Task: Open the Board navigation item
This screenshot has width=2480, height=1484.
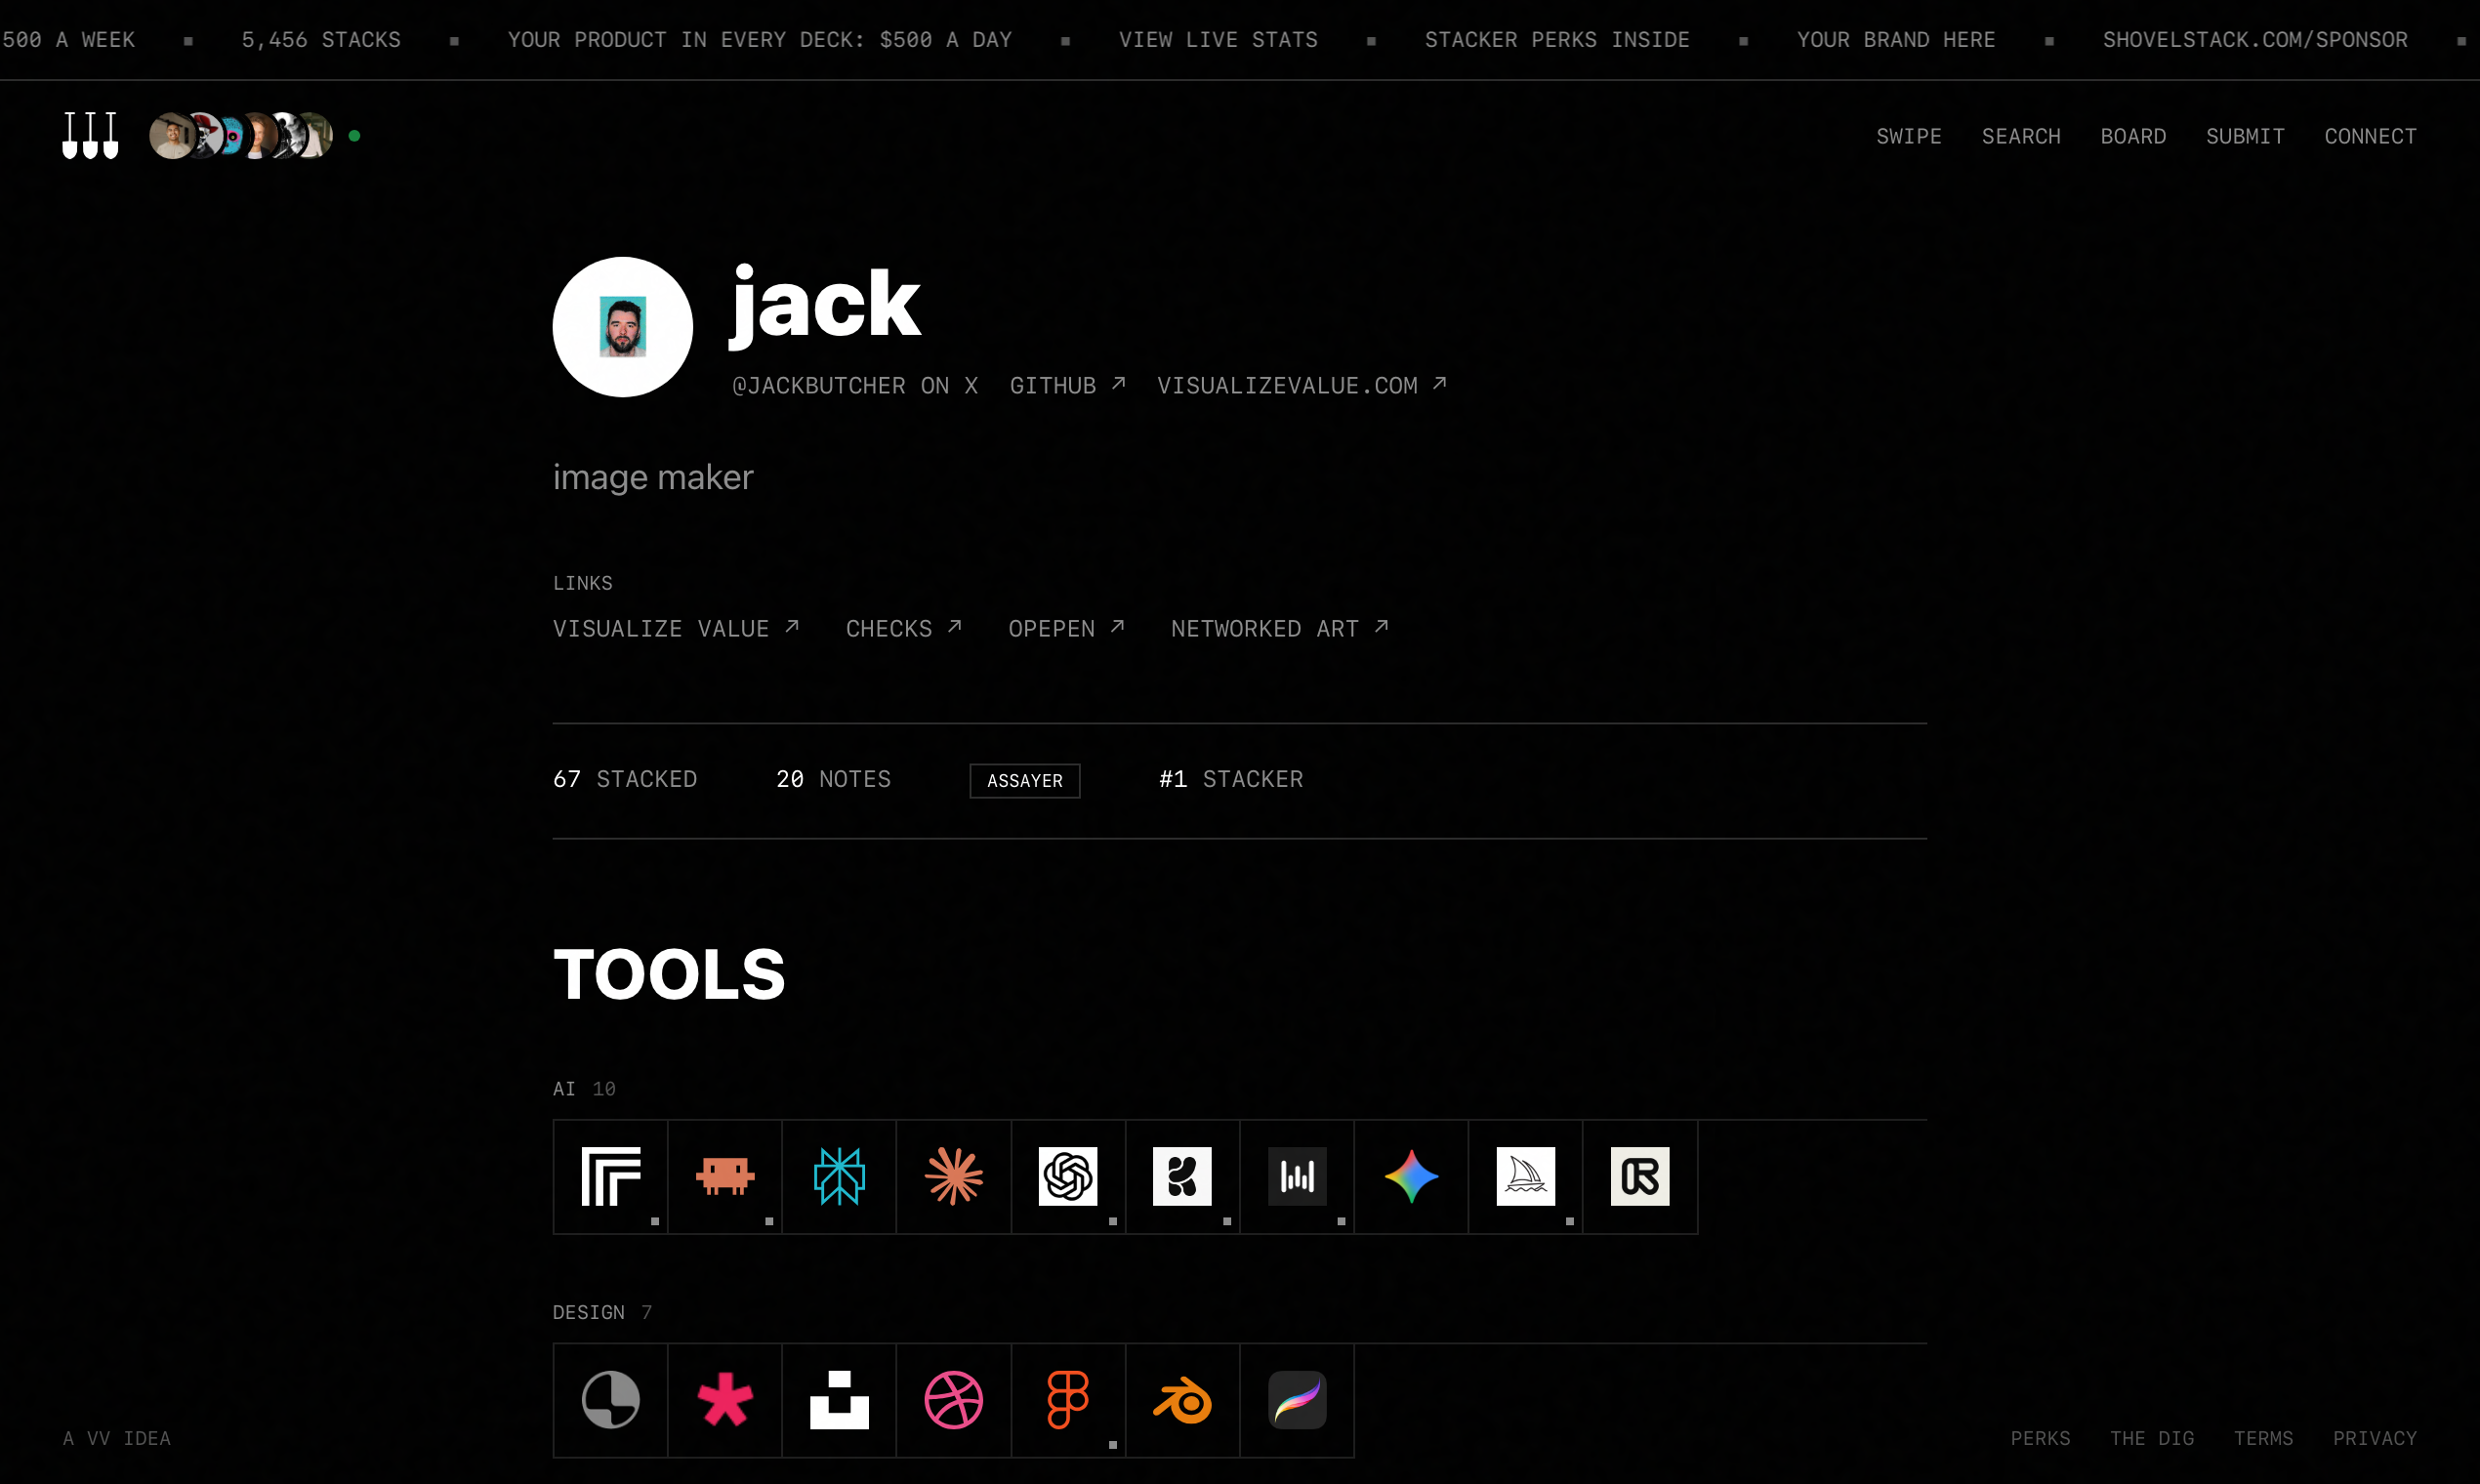Action: click(x=2133, y=136)
